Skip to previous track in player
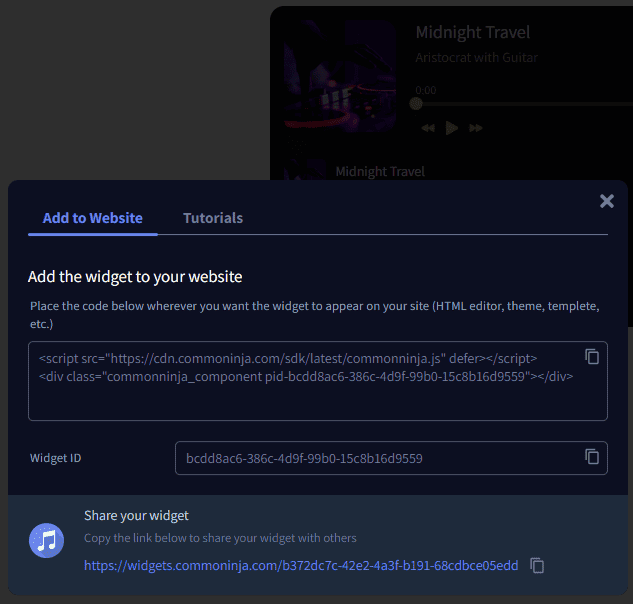 428,128
